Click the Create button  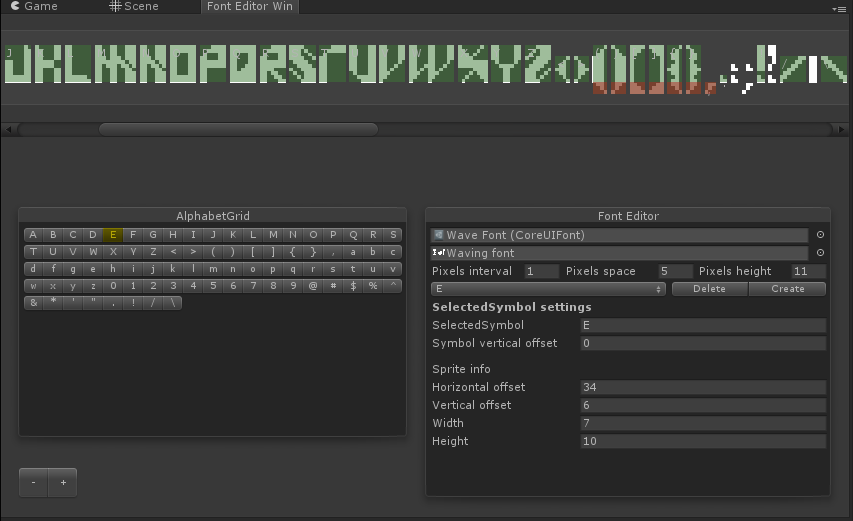point(787,289)
